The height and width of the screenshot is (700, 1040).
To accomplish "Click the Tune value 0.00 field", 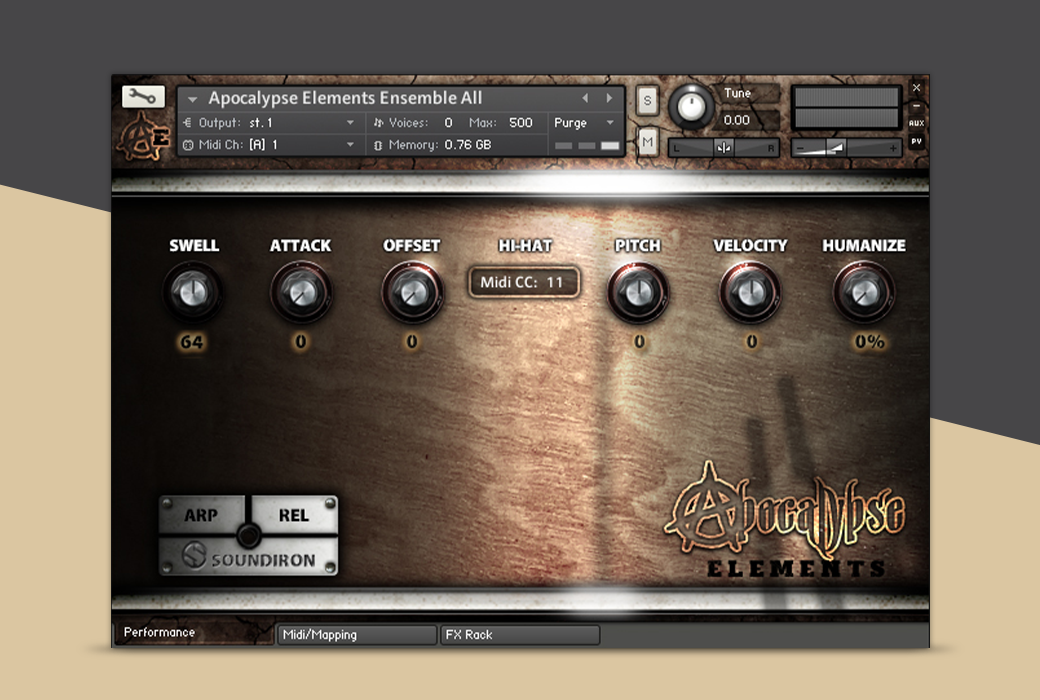I will [747, 120].
